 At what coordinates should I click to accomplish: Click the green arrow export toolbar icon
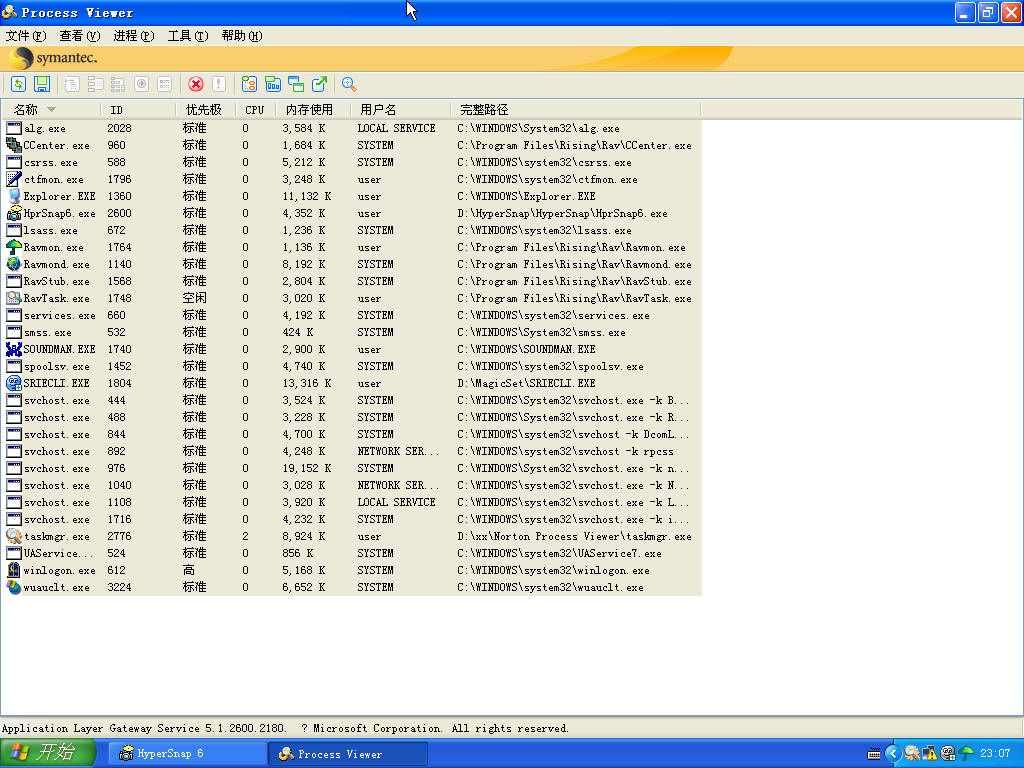(x=319, y=84)
